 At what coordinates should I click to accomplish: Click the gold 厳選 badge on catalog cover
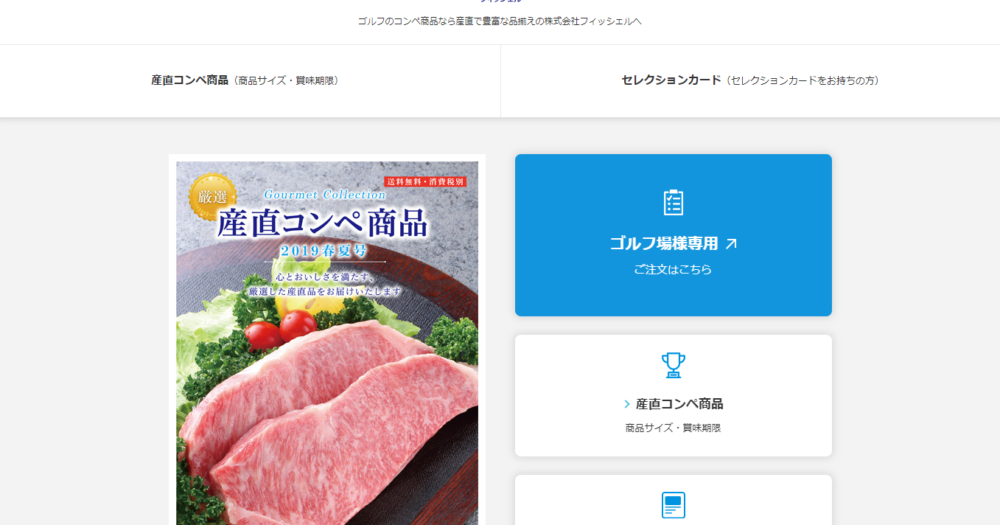coord(212,197)
